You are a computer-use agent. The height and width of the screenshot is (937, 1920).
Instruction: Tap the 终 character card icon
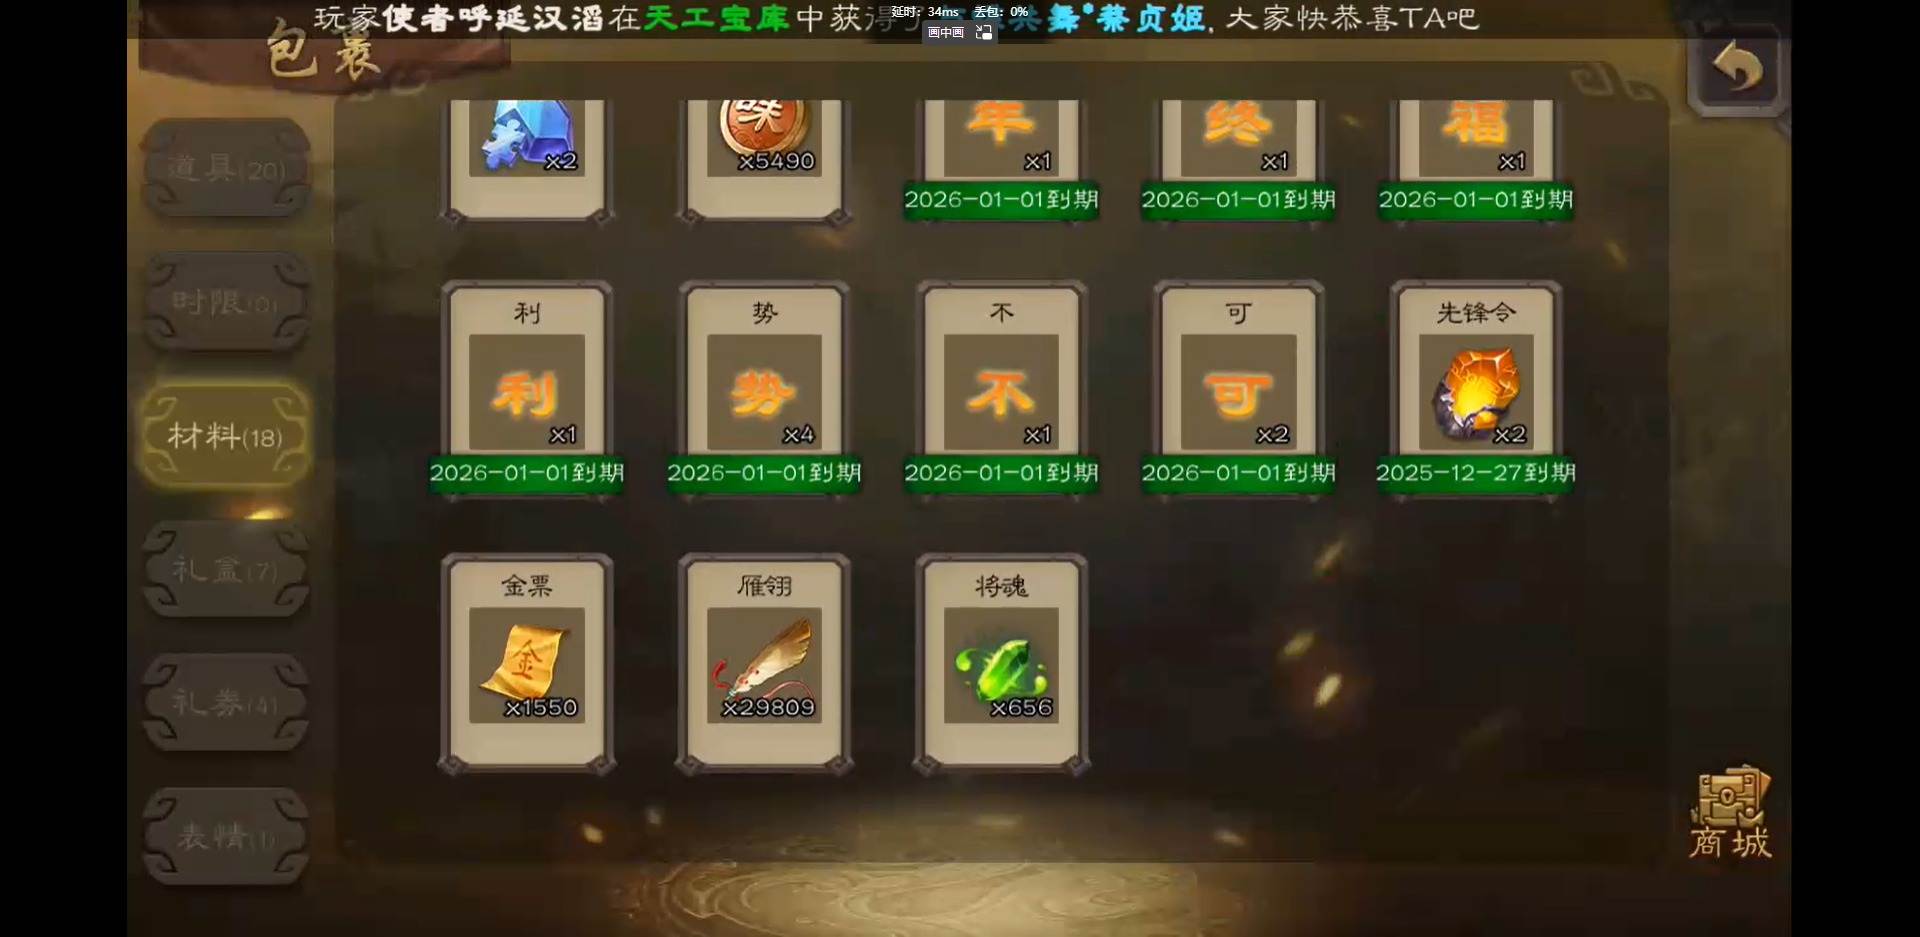(1238, 138)
